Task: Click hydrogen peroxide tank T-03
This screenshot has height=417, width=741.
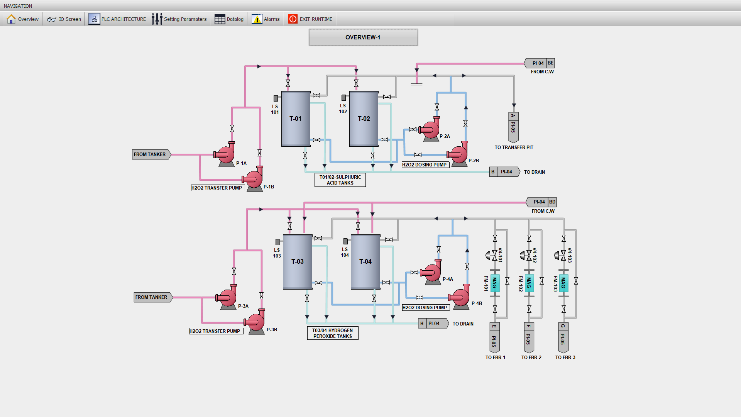Action: pos(296,262)
